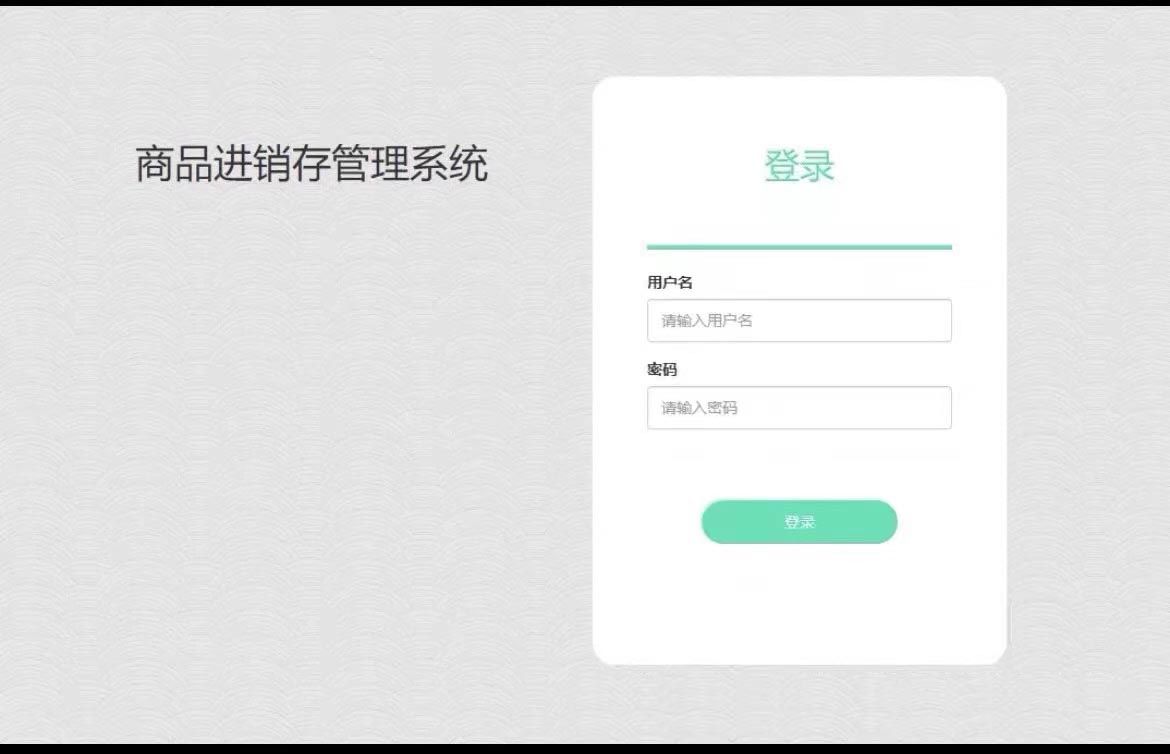Screen dimensions: 1170x754
Task: Focus the 密码 input field
Action: click(799, 408)
